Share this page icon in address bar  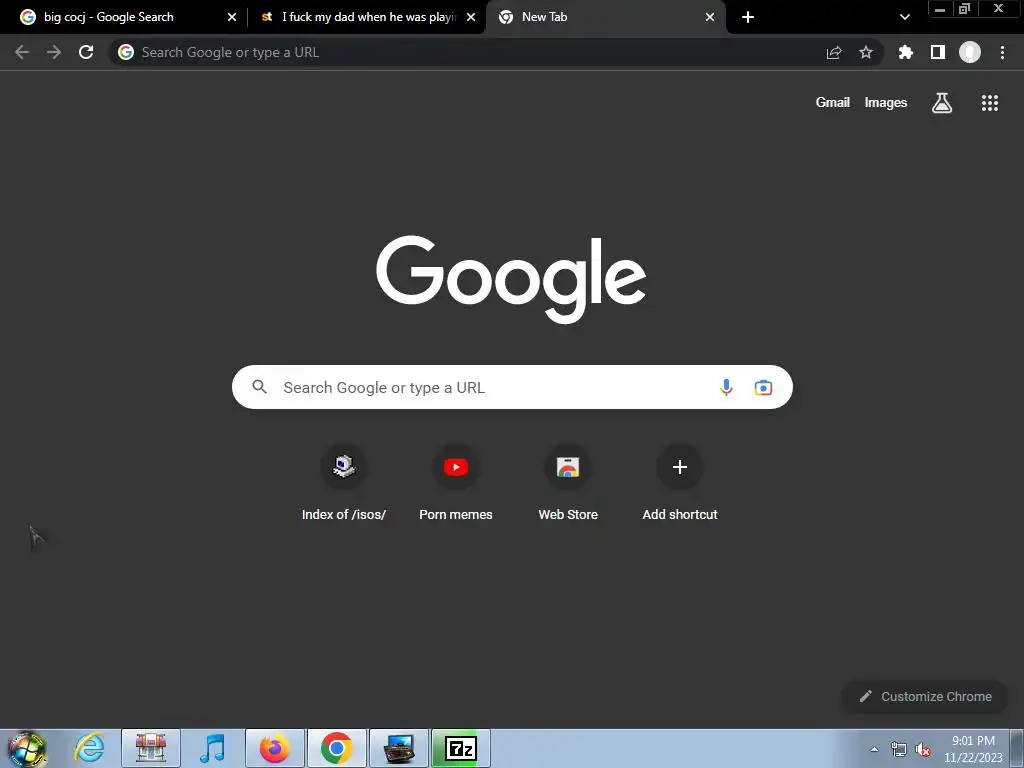[834, 52]
